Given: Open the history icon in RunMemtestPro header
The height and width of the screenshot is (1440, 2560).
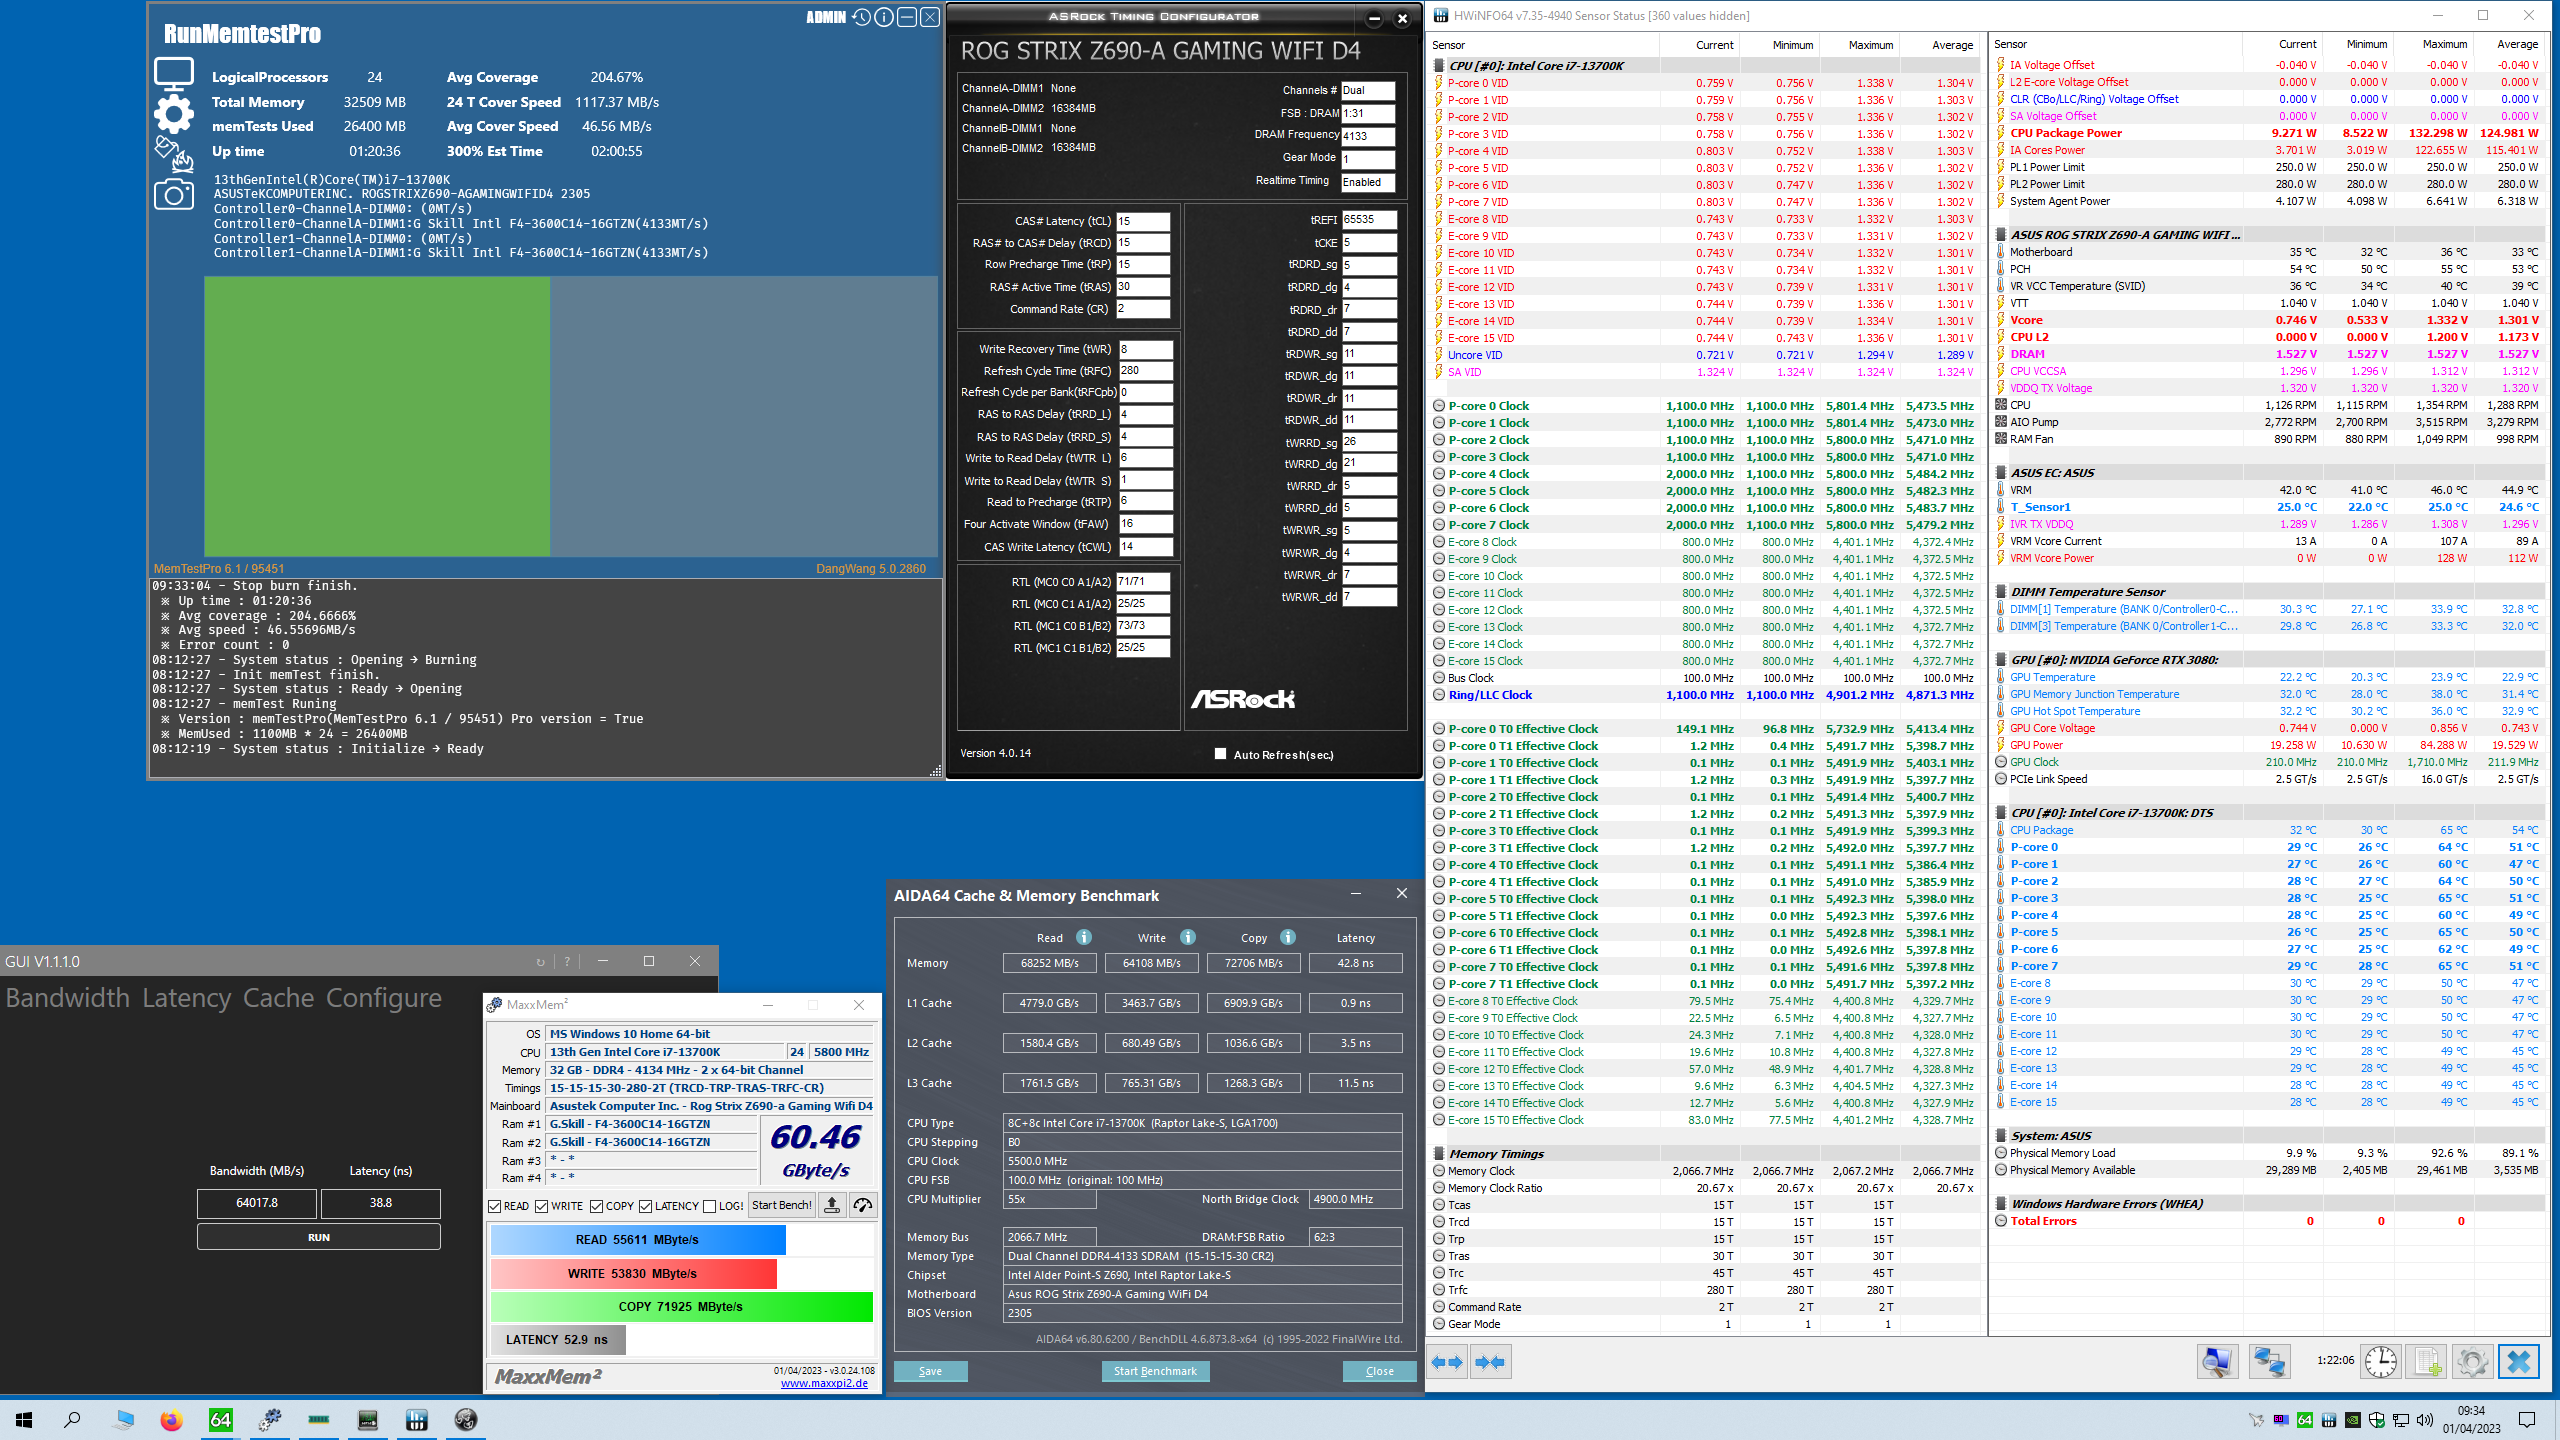Looking at the screenshot, I should 861,17.
